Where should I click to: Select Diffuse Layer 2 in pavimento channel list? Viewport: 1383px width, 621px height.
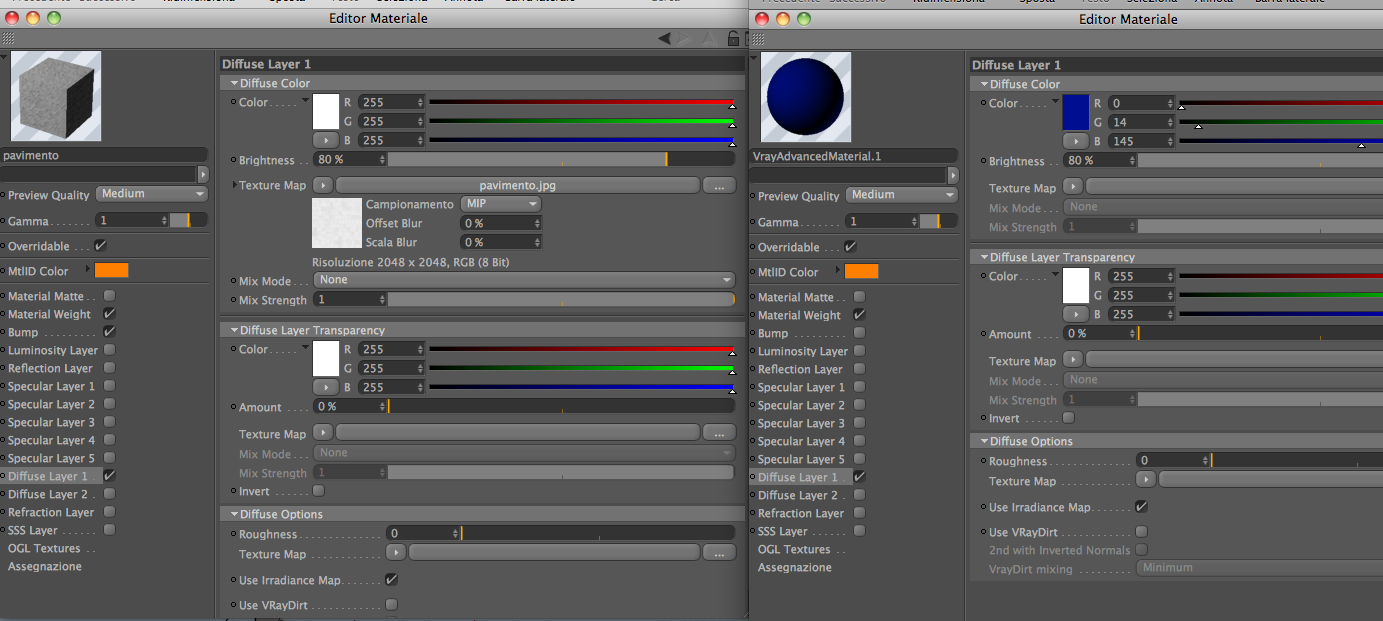point(48,494)
